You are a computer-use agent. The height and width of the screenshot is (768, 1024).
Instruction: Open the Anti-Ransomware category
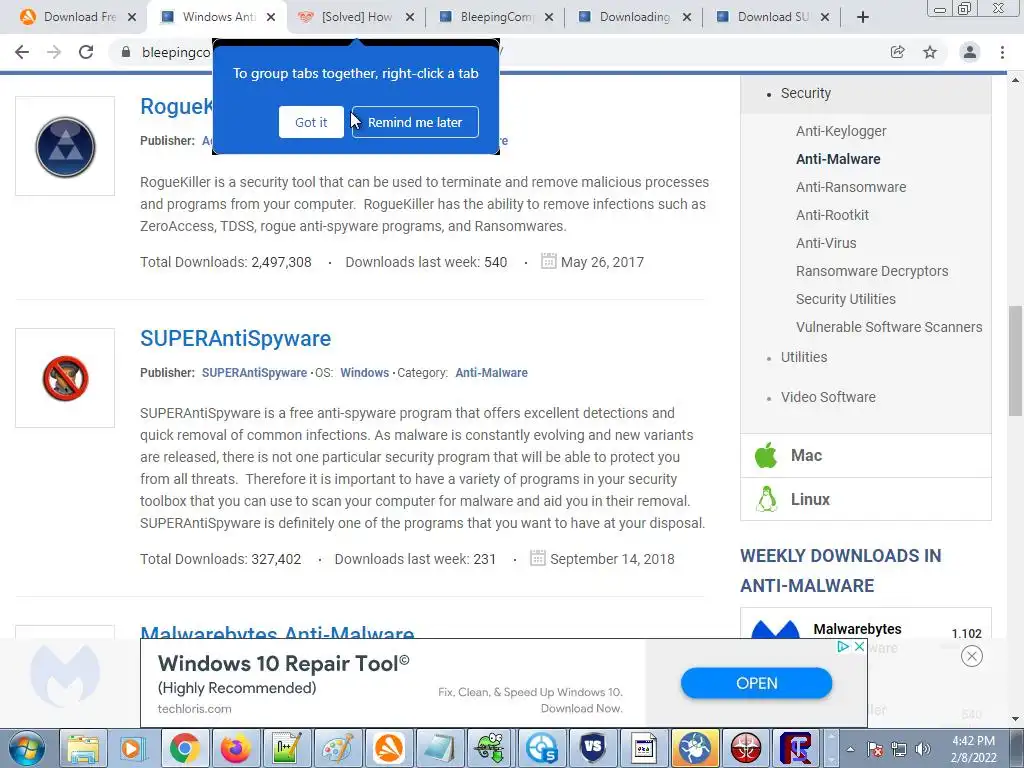click(x=851, y=187)
